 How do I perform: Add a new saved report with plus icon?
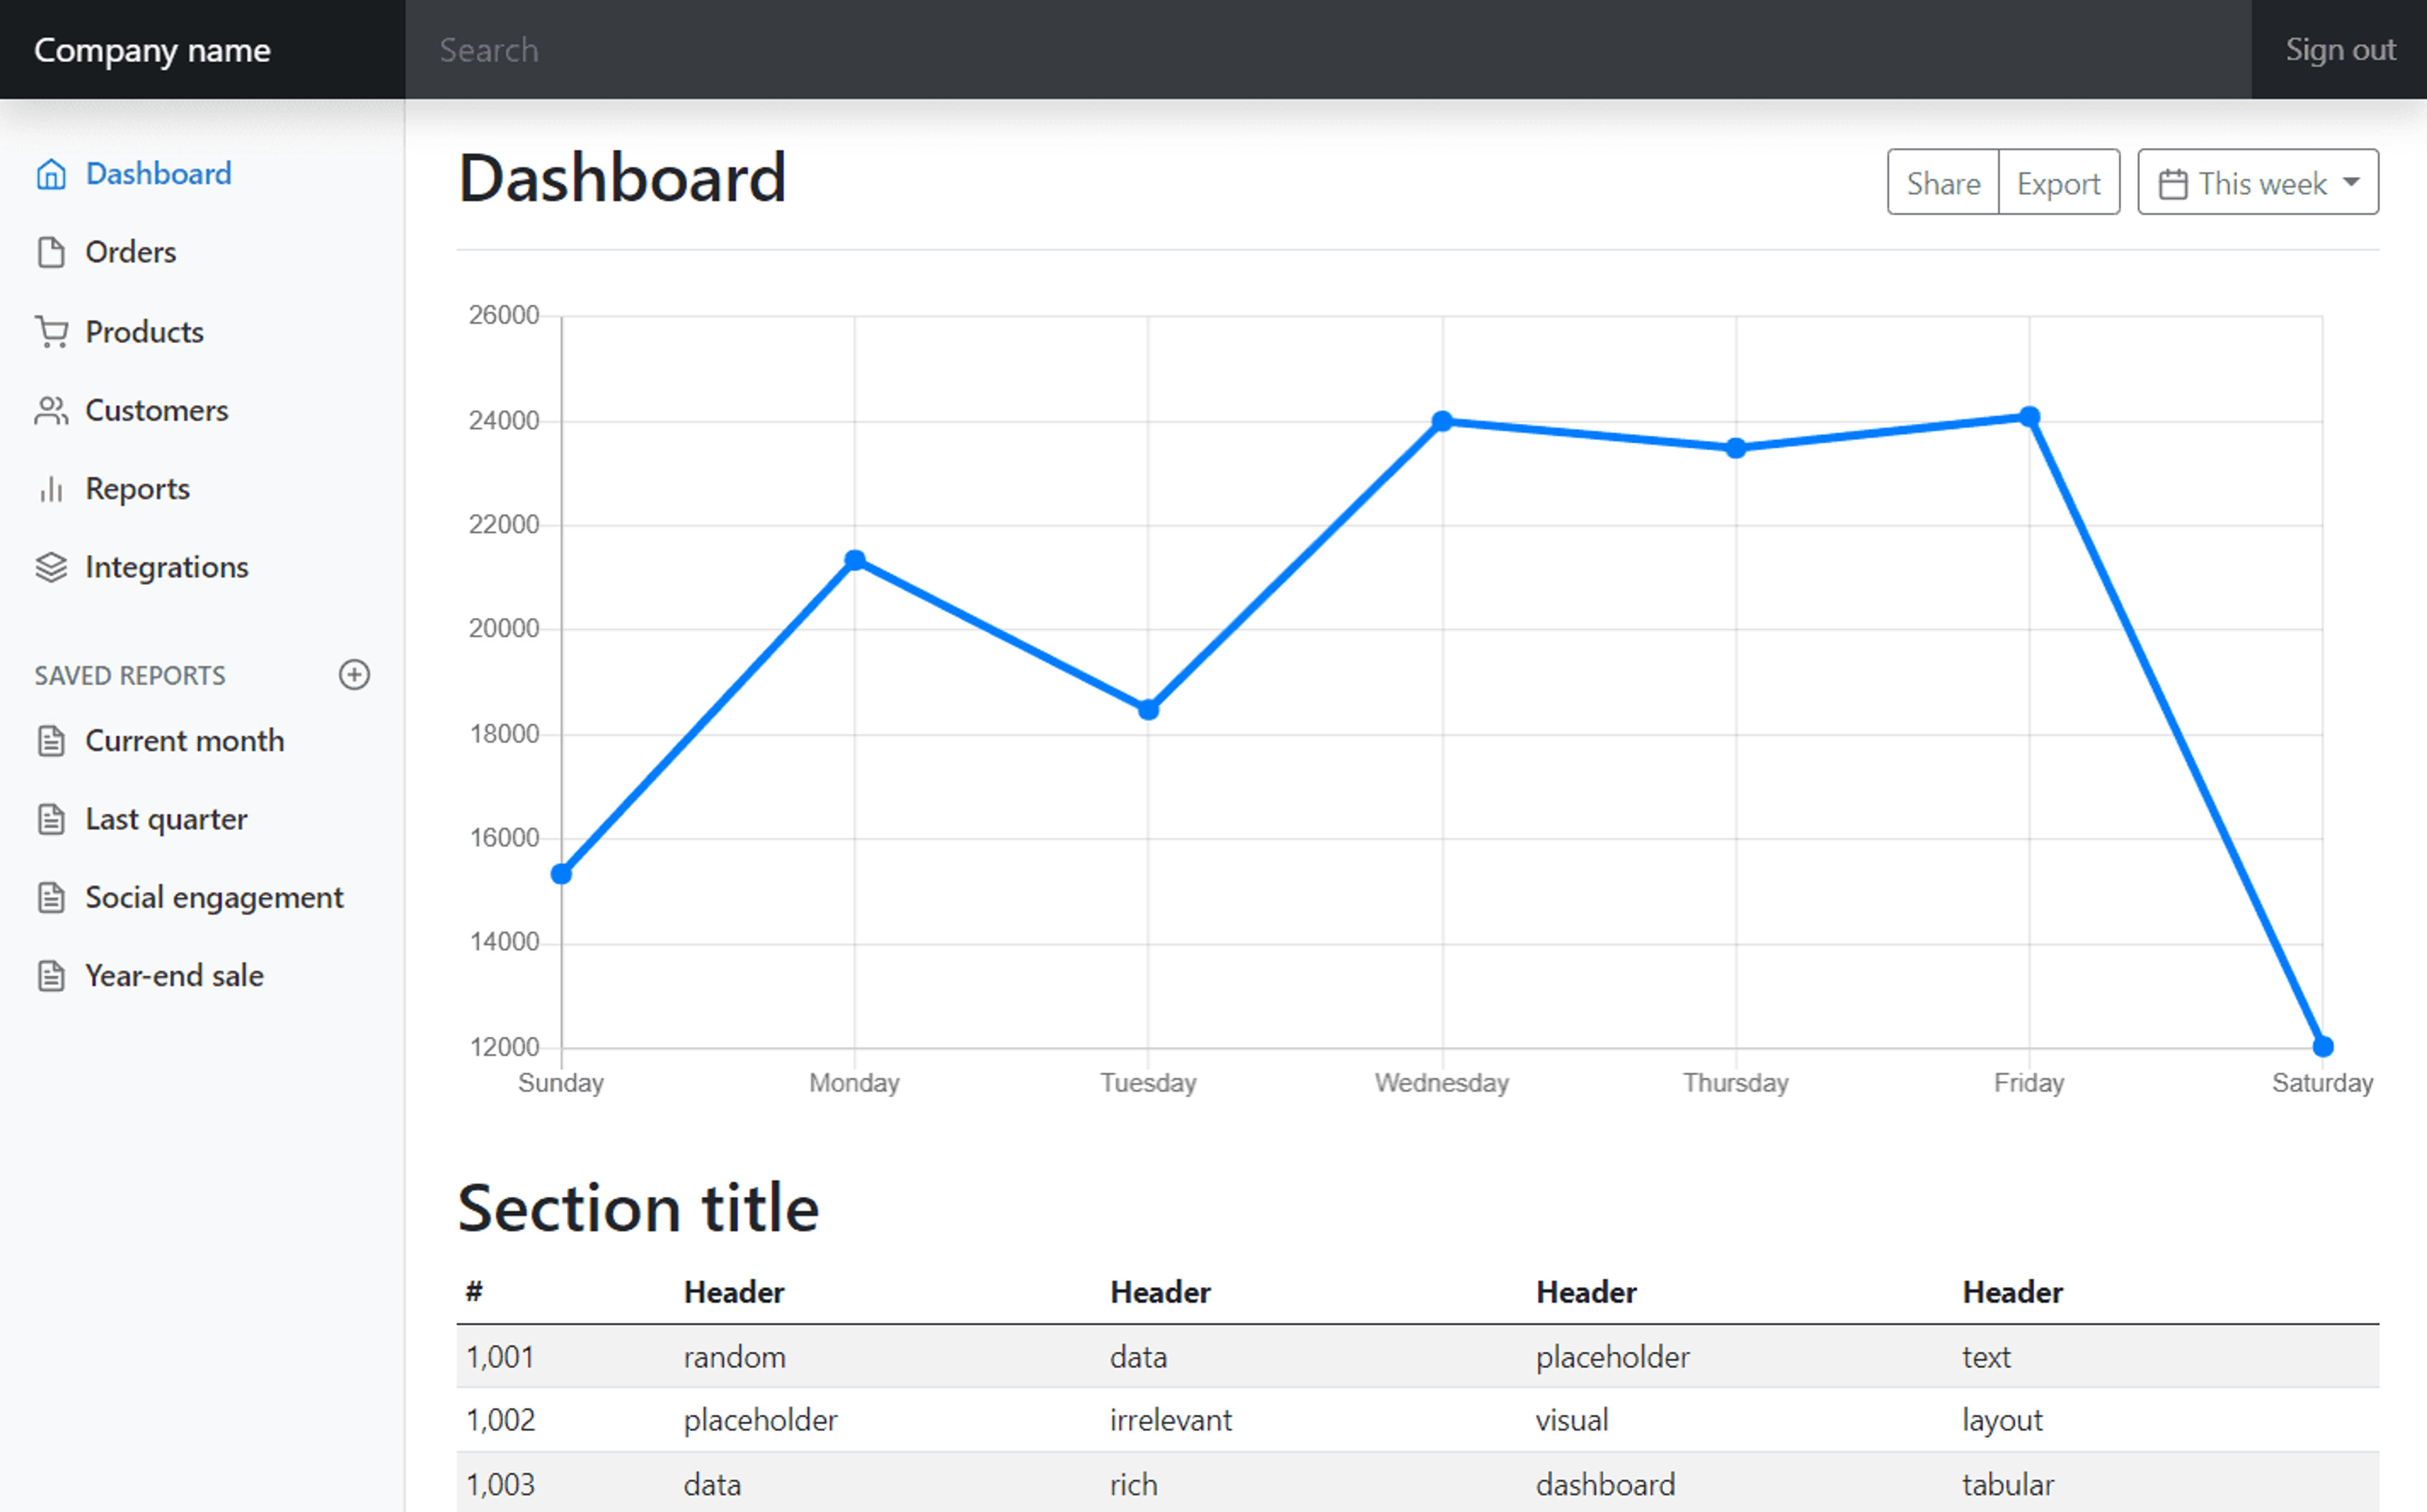[354, 675]
